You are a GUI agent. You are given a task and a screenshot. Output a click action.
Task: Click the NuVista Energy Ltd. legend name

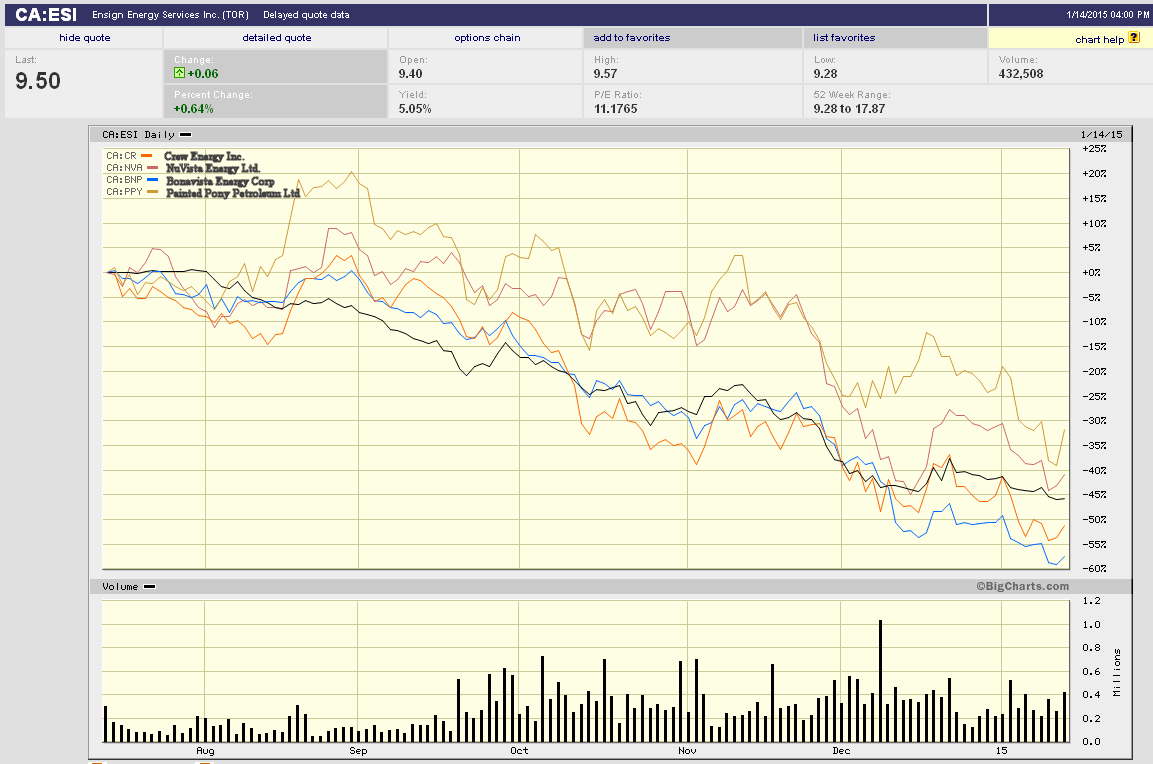(213, 168)
